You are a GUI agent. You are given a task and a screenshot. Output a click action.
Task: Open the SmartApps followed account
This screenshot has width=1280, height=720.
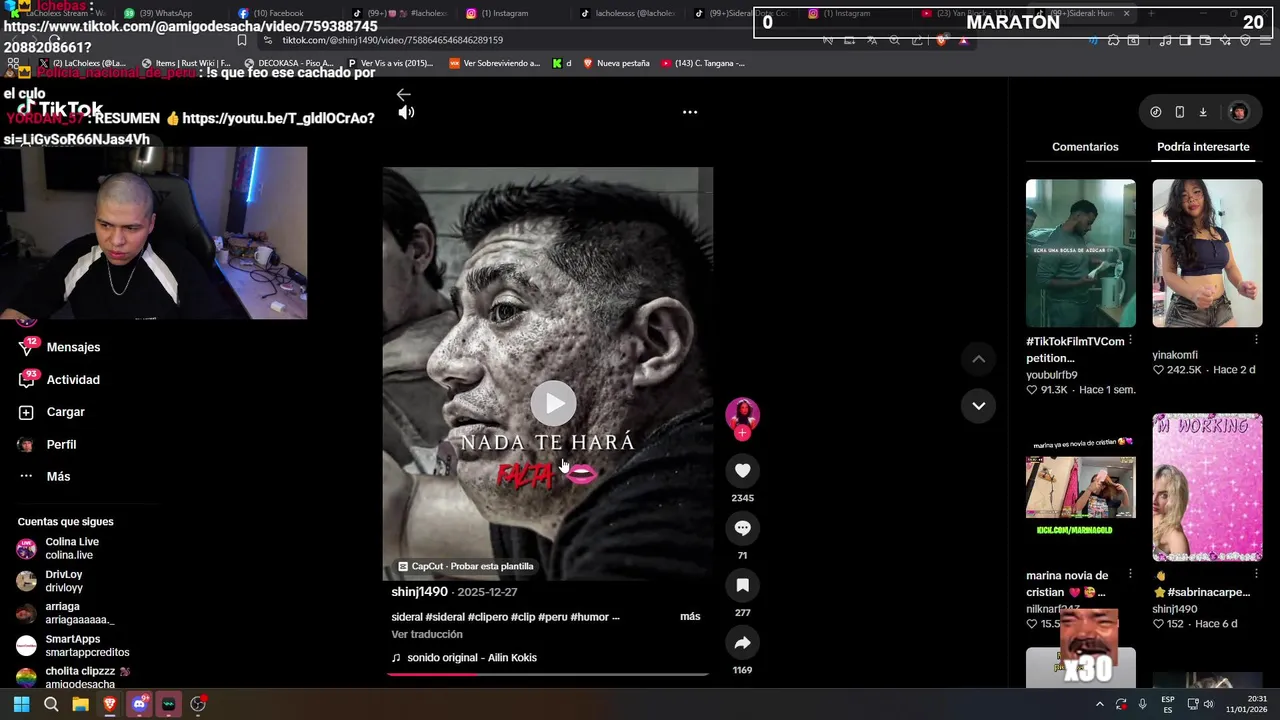73,646
